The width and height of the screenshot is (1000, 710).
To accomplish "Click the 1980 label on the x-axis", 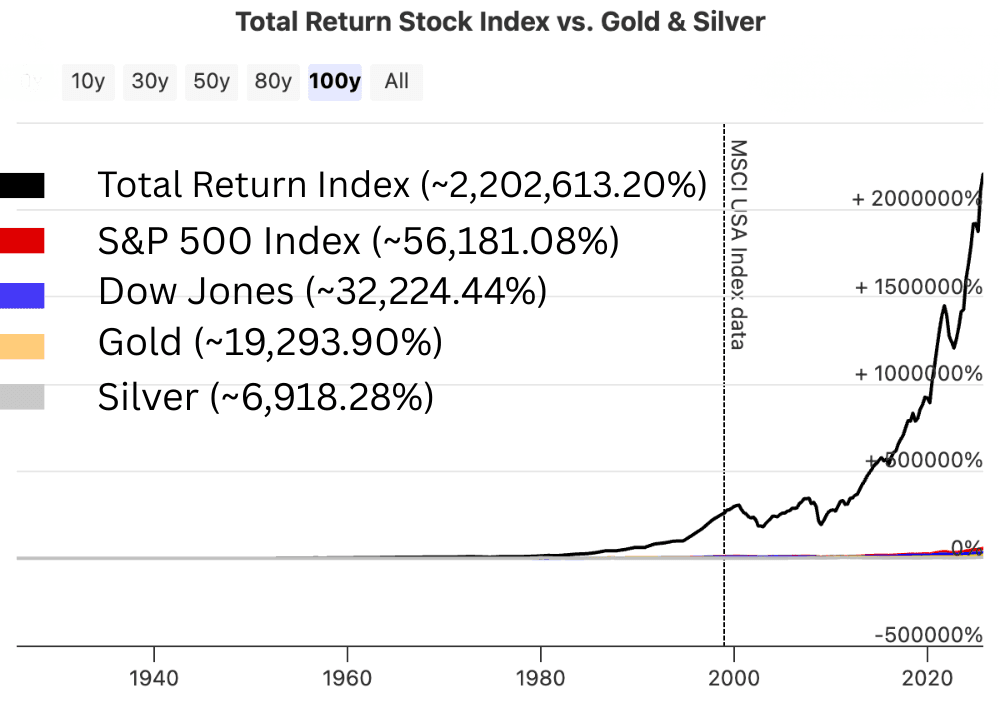I will tap(540, 677).
